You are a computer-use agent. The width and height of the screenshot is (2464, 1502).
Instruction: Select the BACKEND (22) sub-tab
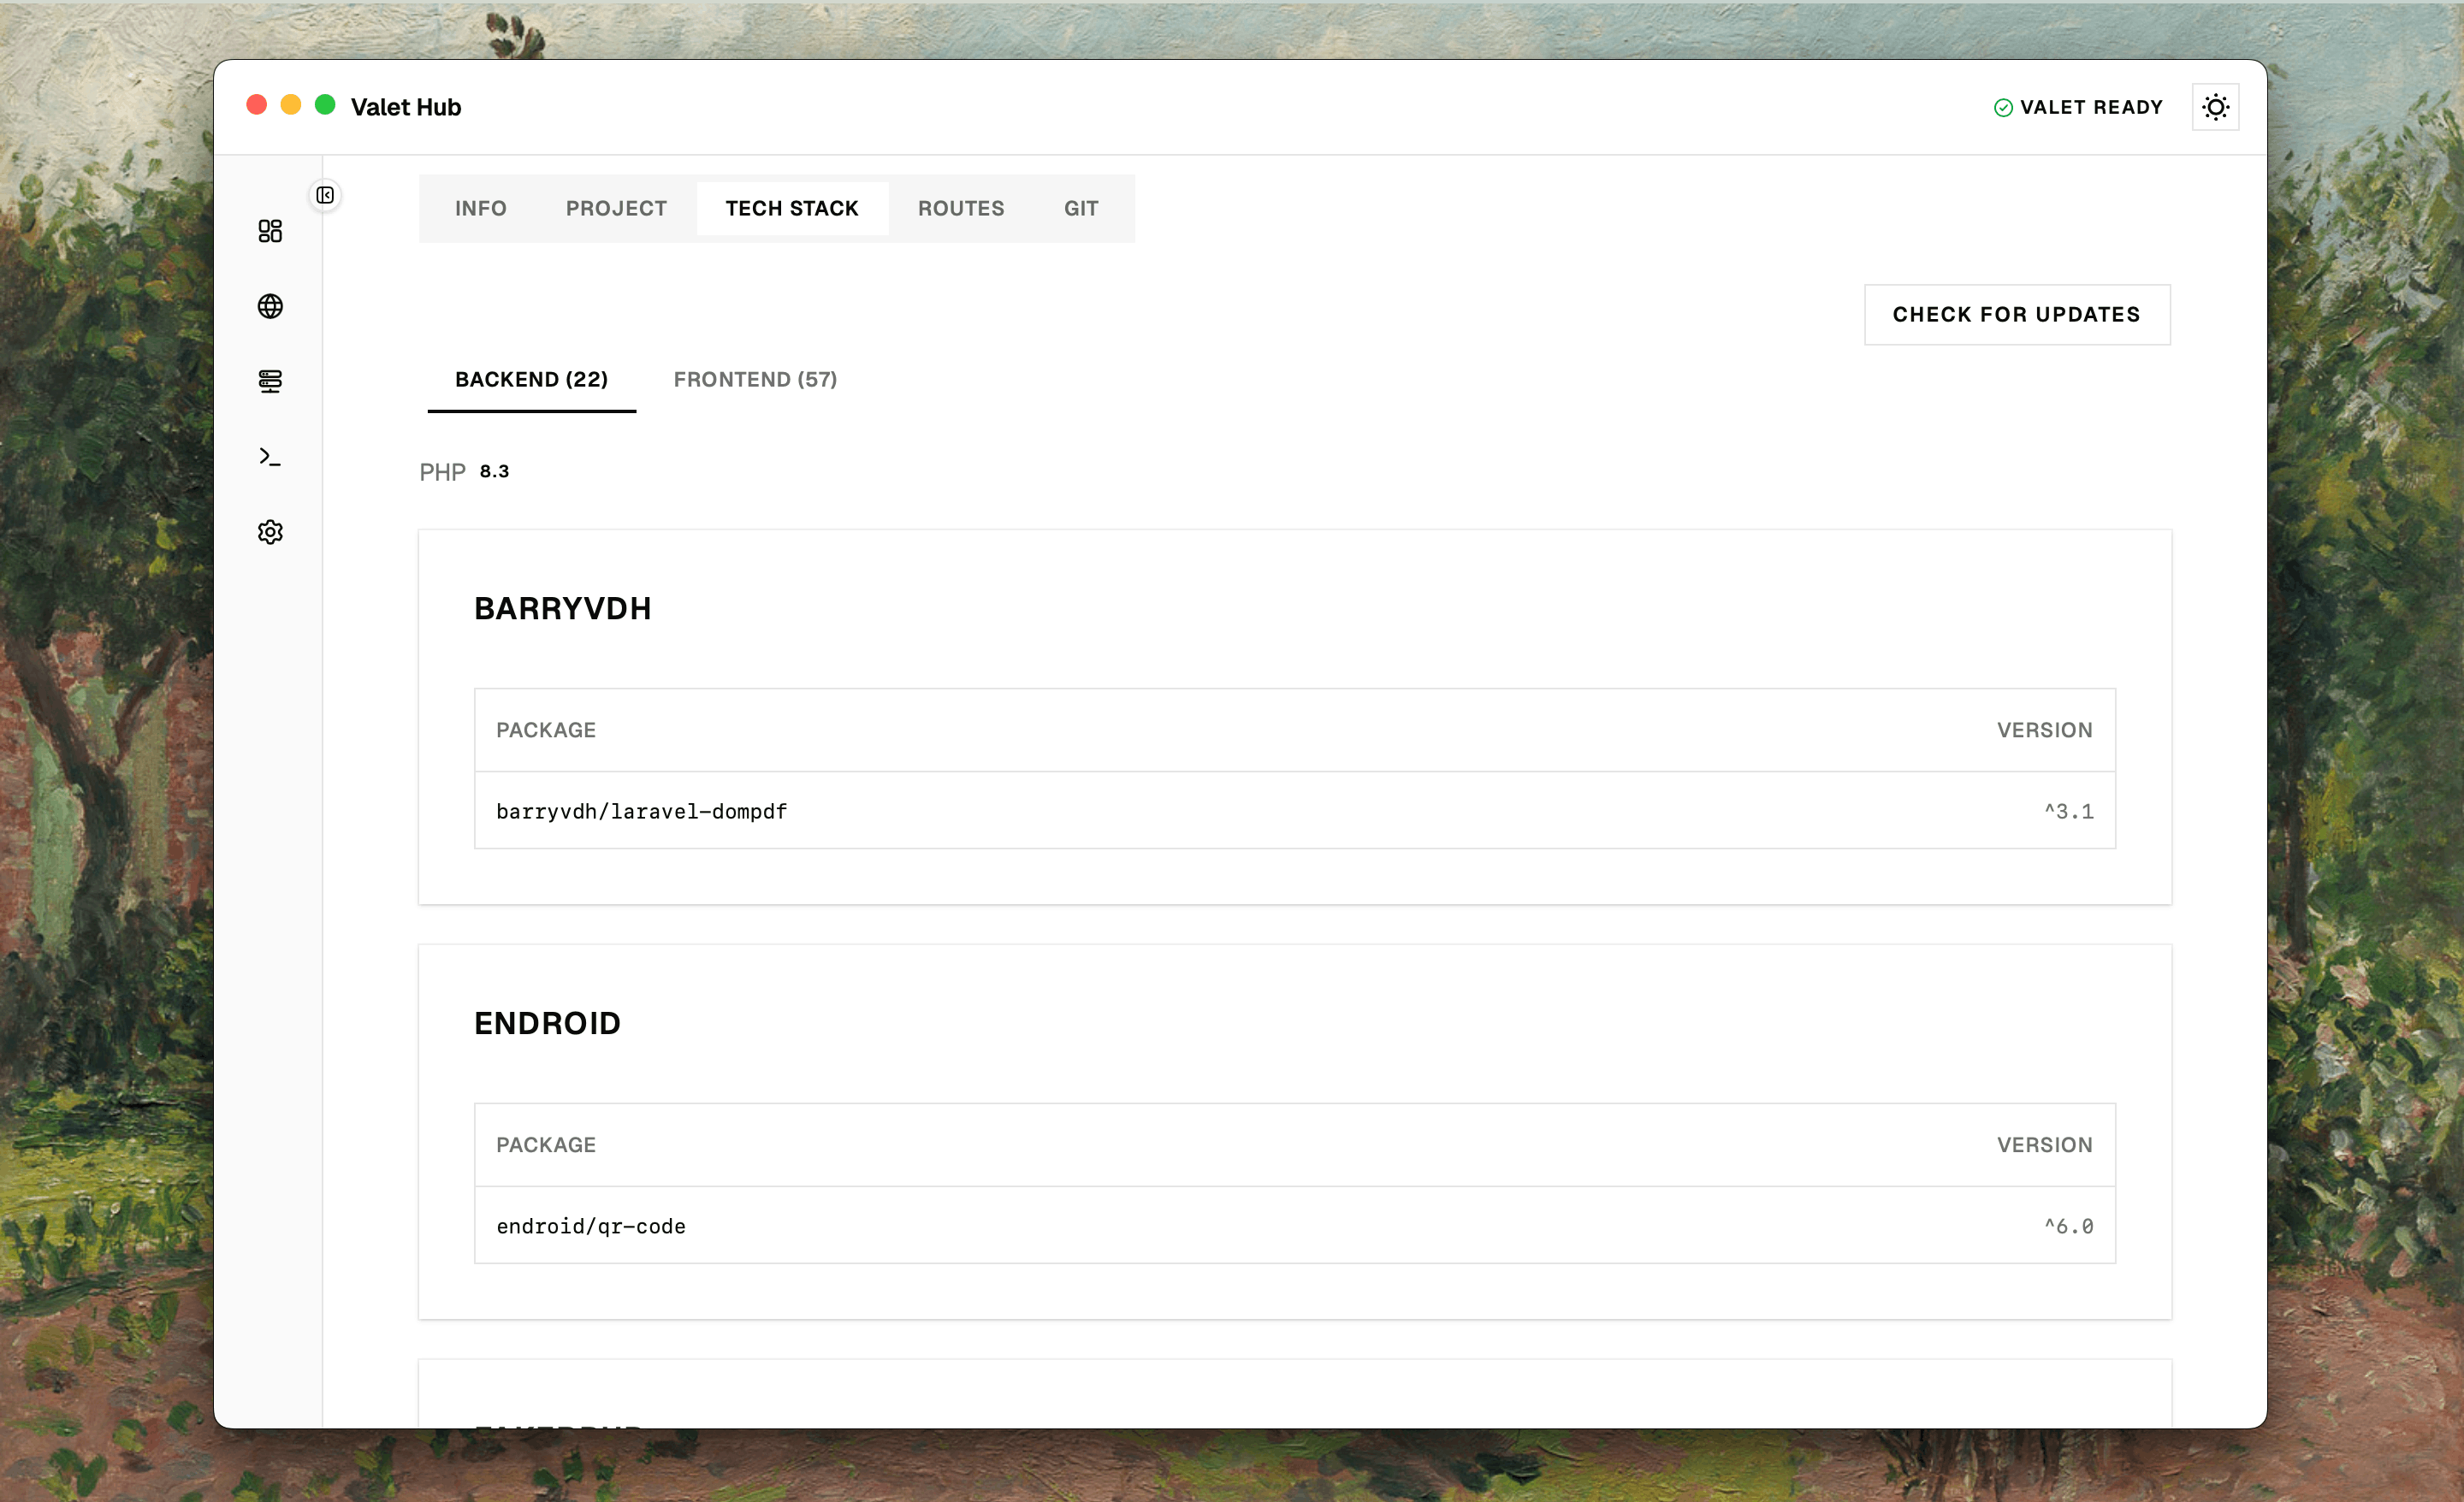click(x=531, y=380)
